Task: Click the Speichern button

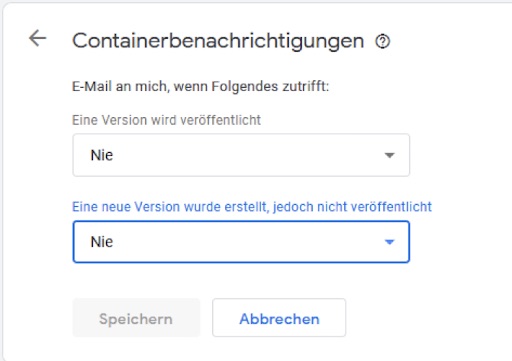Action: 136,318
